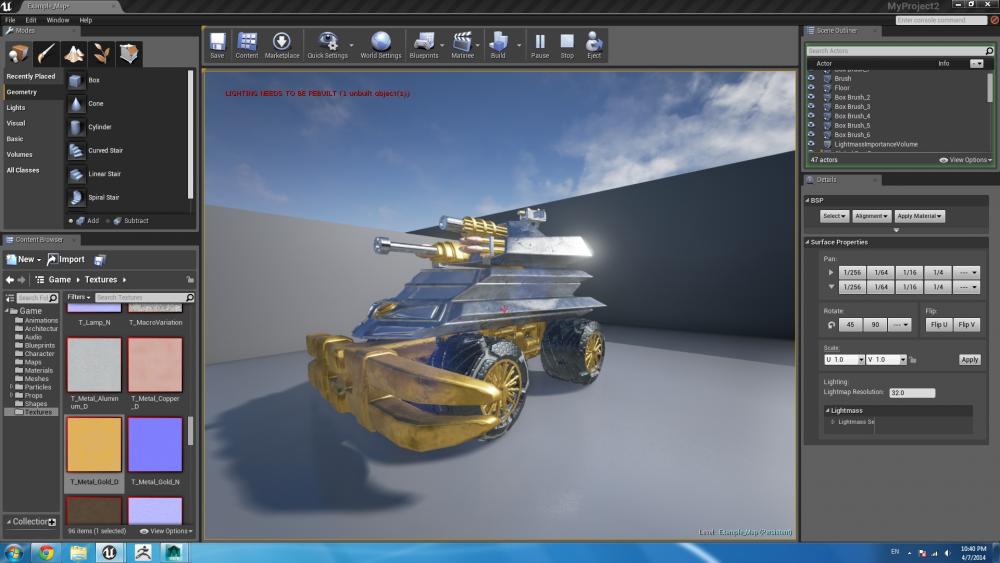The height and width of the screenshot is (563, 1000).
Task: Open the Help menu
Action: tap(85, 20)
